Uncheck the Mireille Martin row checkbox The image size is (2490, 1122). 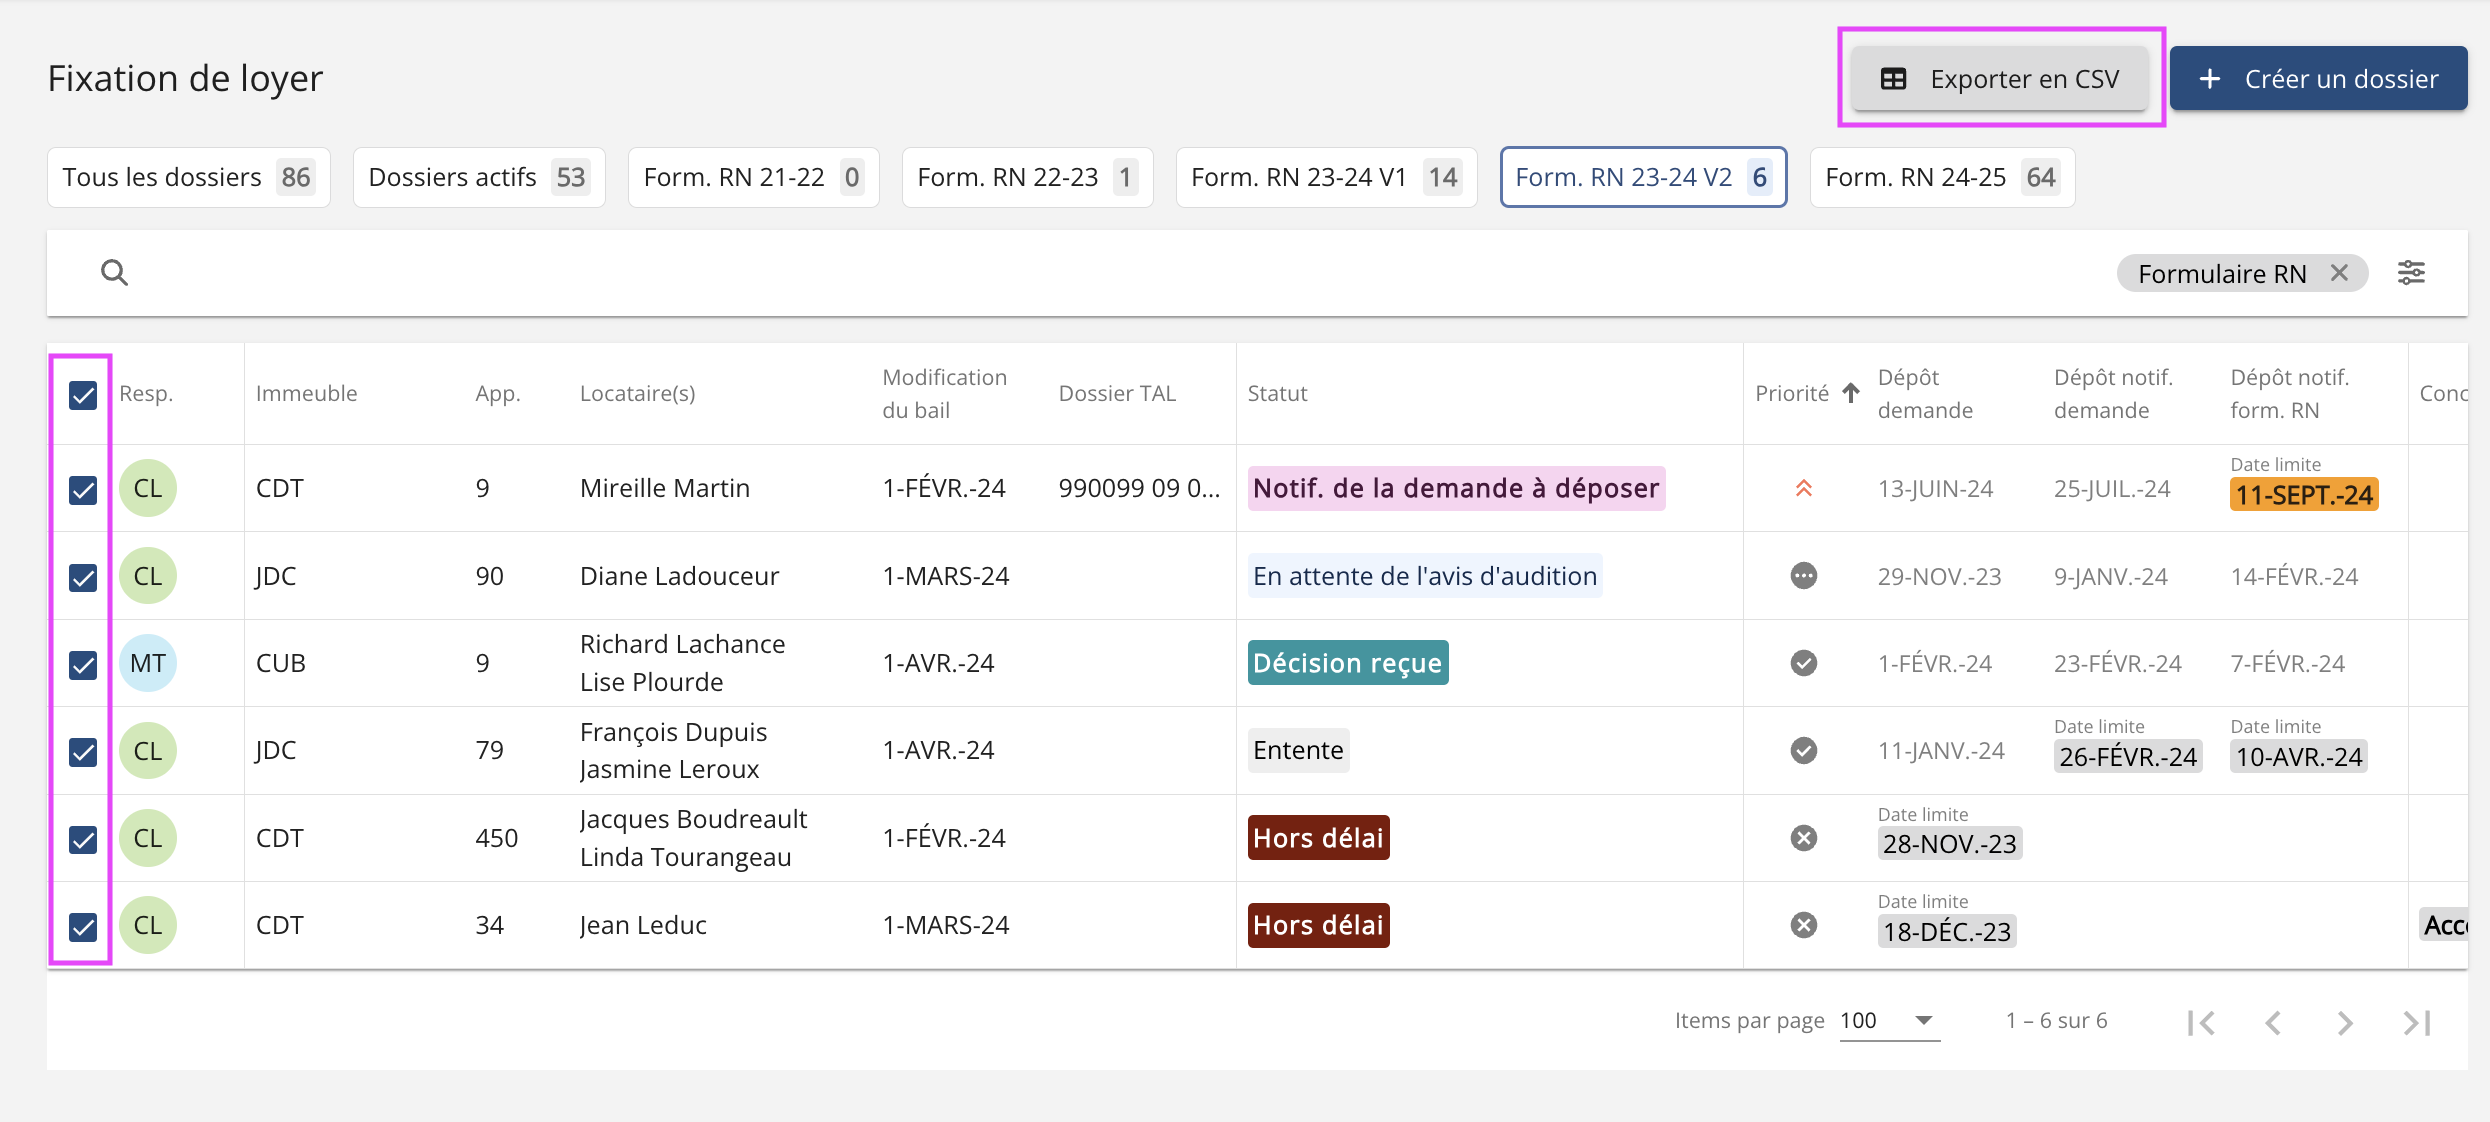(83, 490)
